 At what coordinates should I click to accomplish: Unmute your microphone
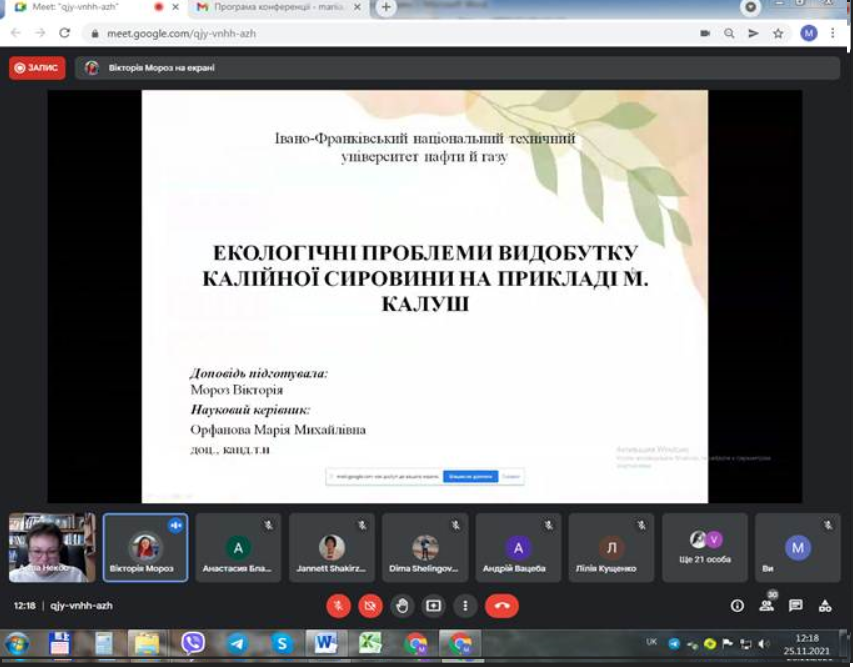pos(339,605)
